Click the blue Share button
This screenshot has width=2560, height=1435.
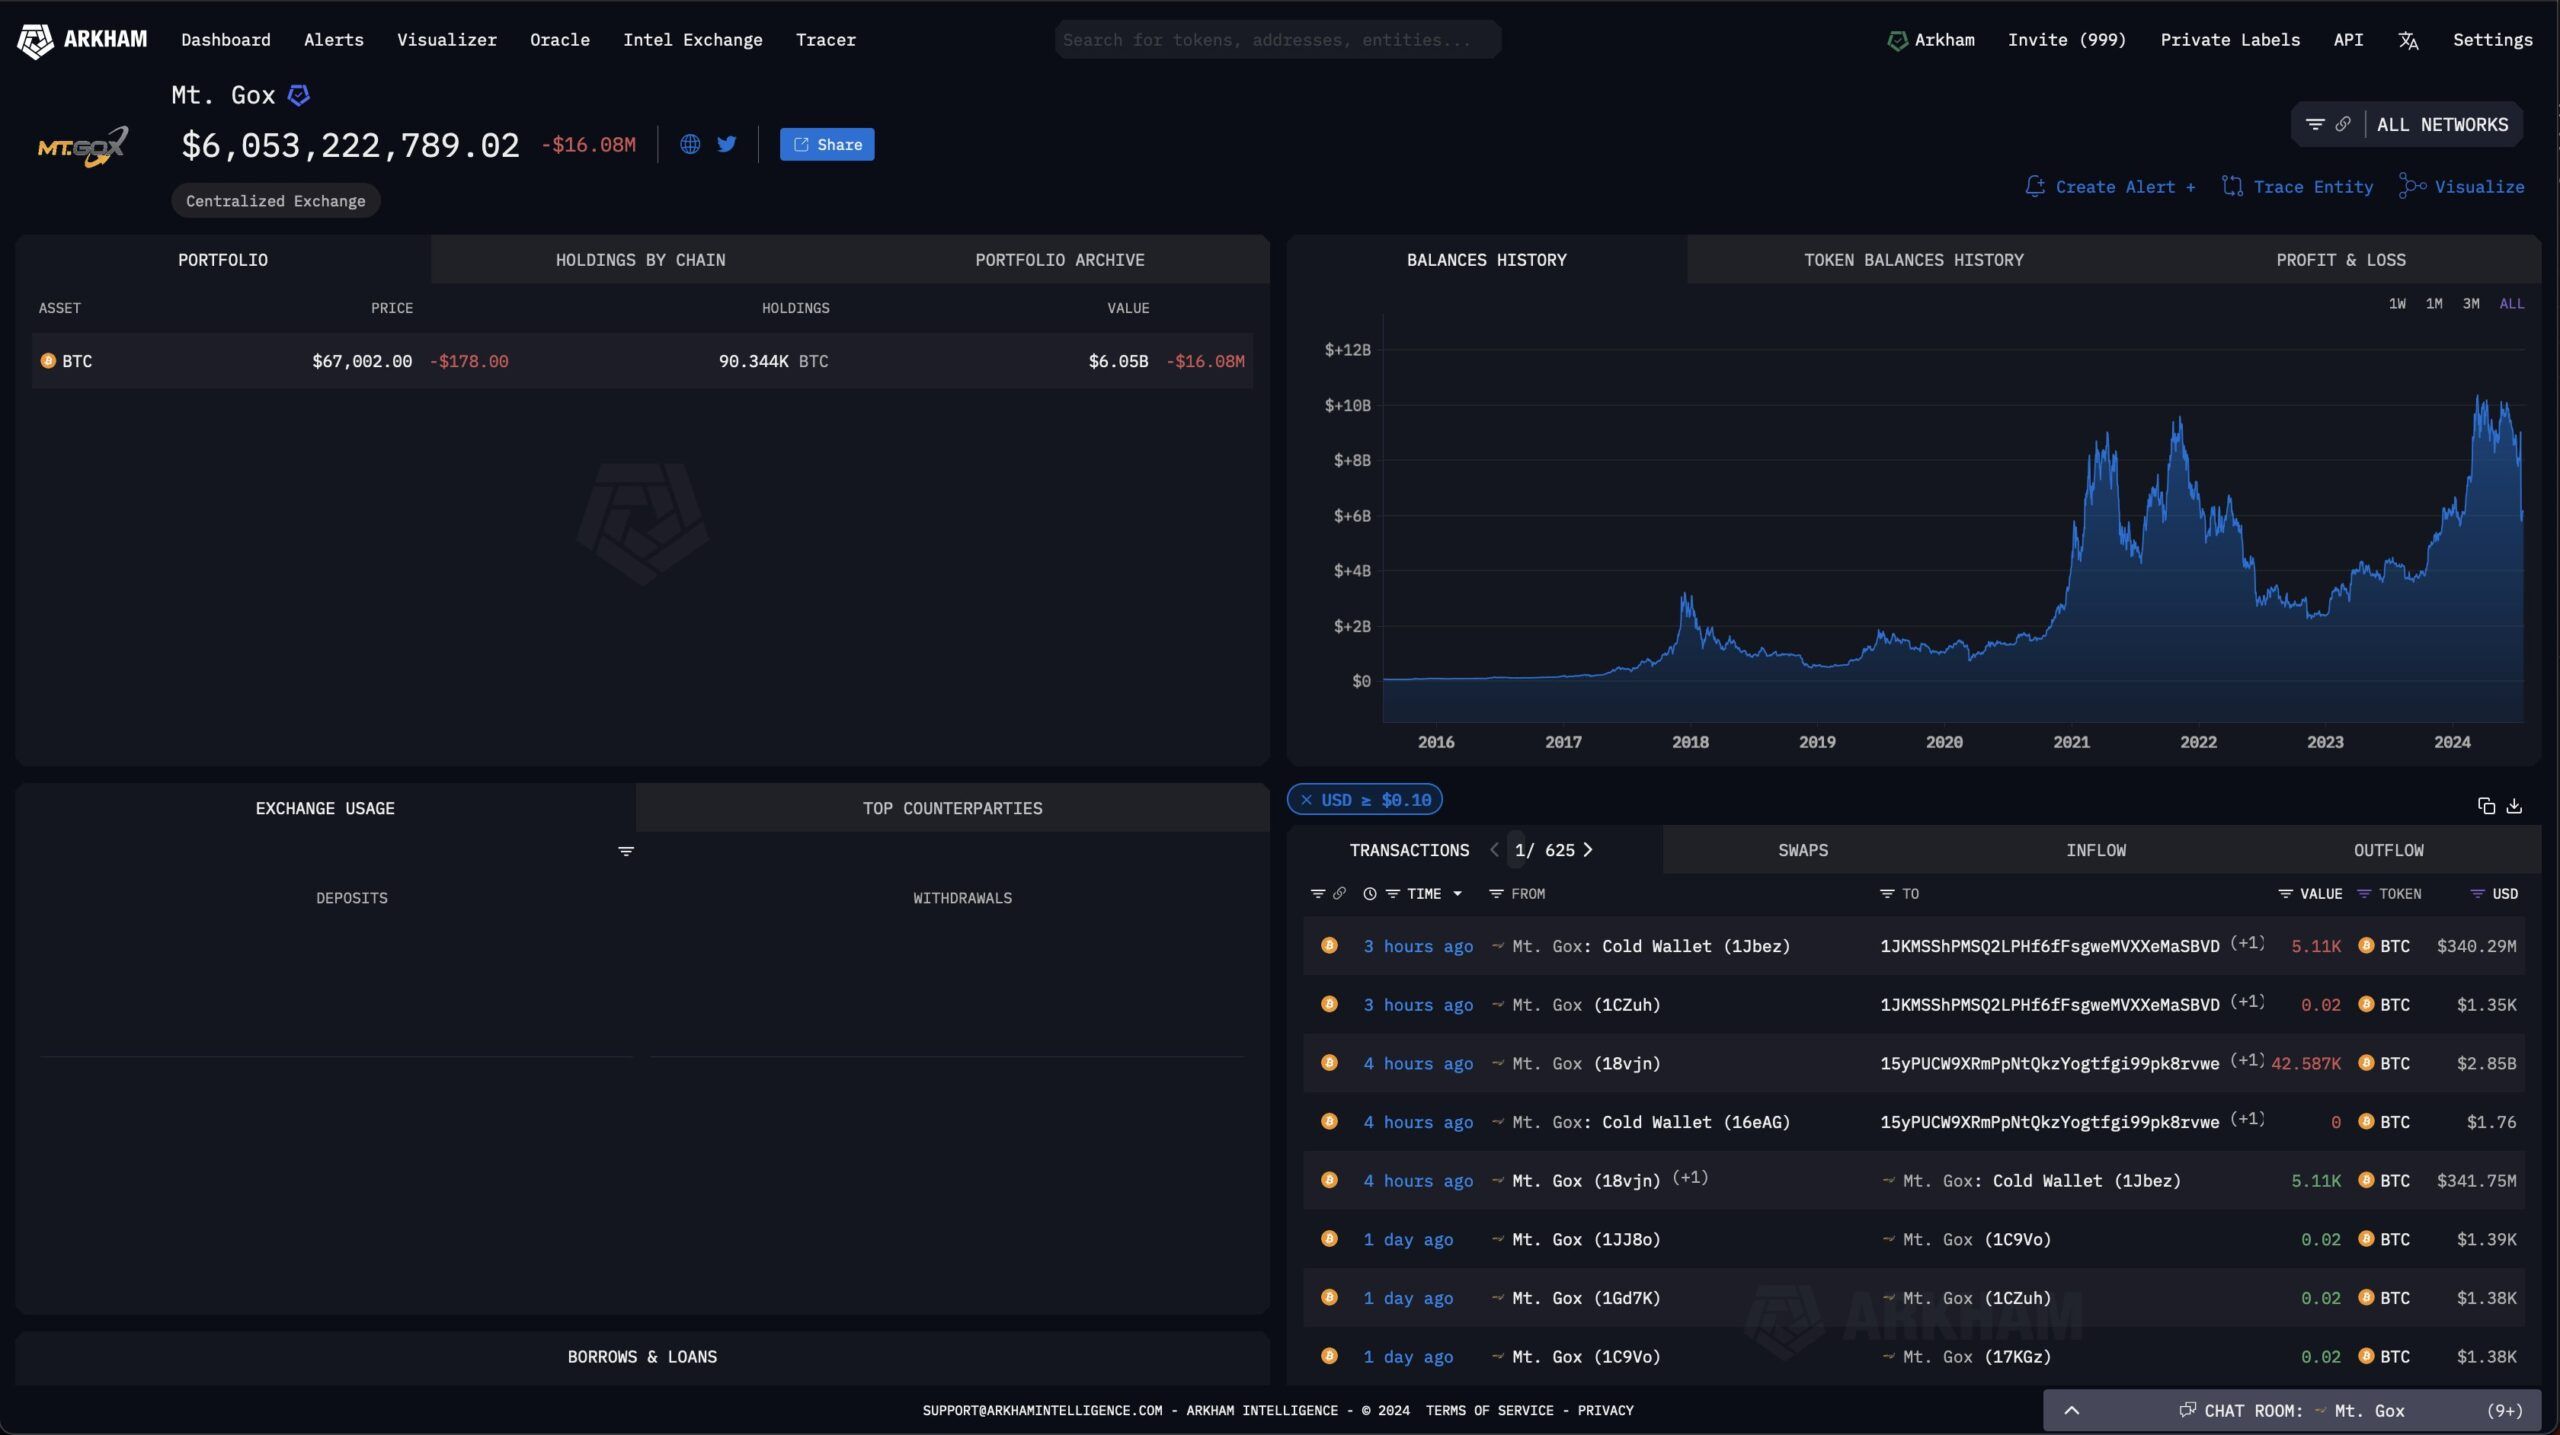pos(827,145)
